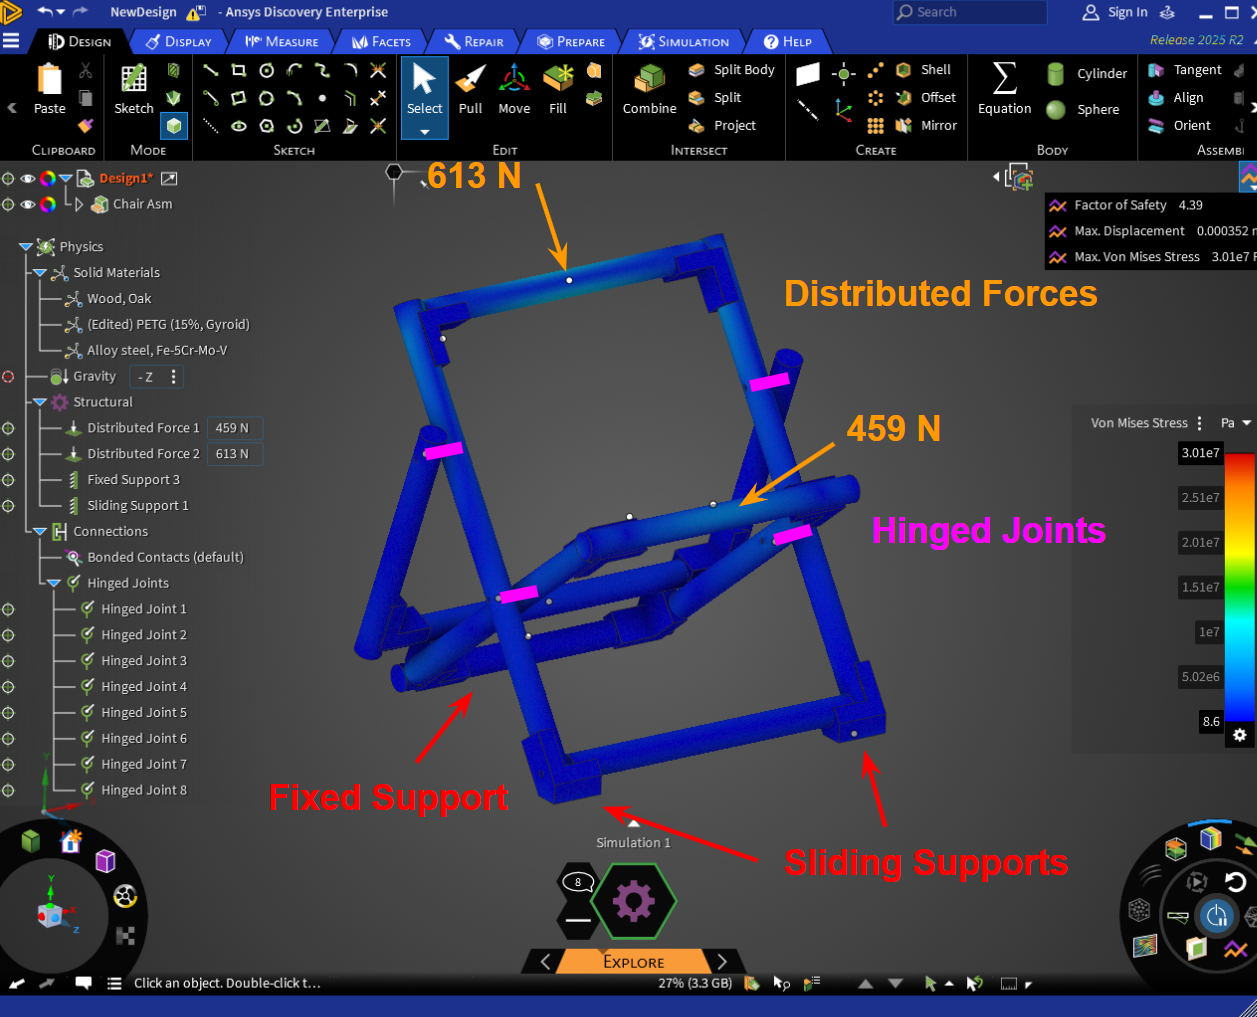Switch to the Simulation tab
Image resolution: width=1257 pixels, height=1017 pixels.
(x=684, y=41)
